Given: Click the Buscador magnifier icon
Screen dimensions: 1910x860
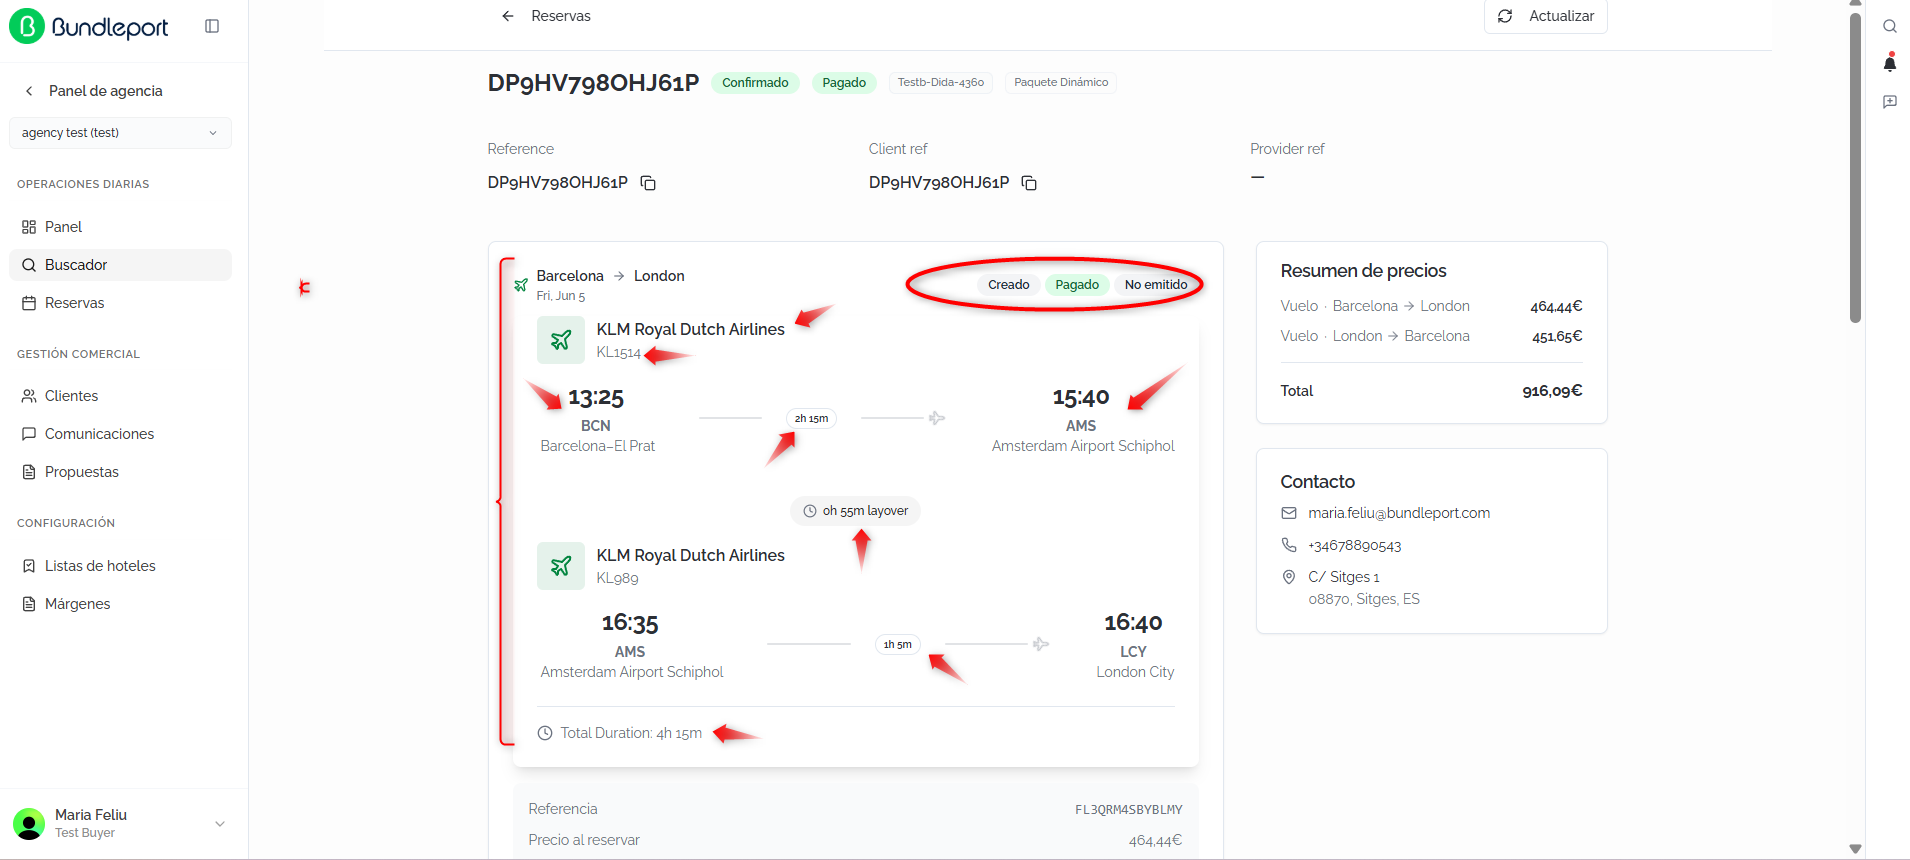Looking at the screenshot, I should pyautogui.click(x=29, y=265).
